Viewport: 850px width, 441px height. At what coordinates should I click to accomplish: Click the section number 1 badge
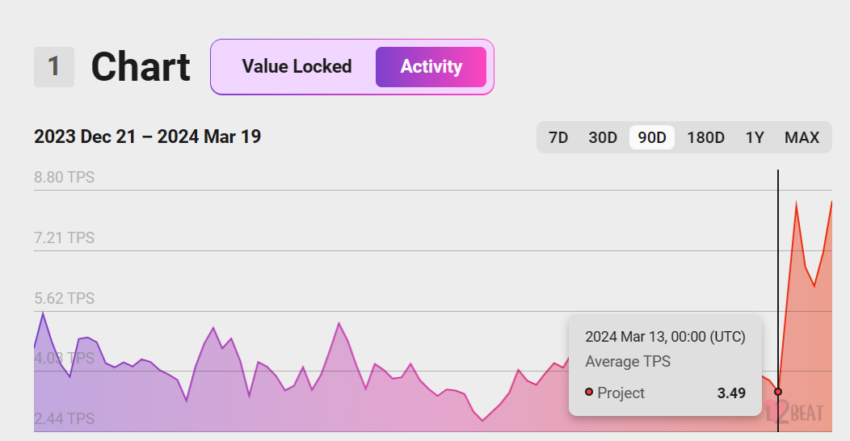pyautogui.click(x=54, y=67)
